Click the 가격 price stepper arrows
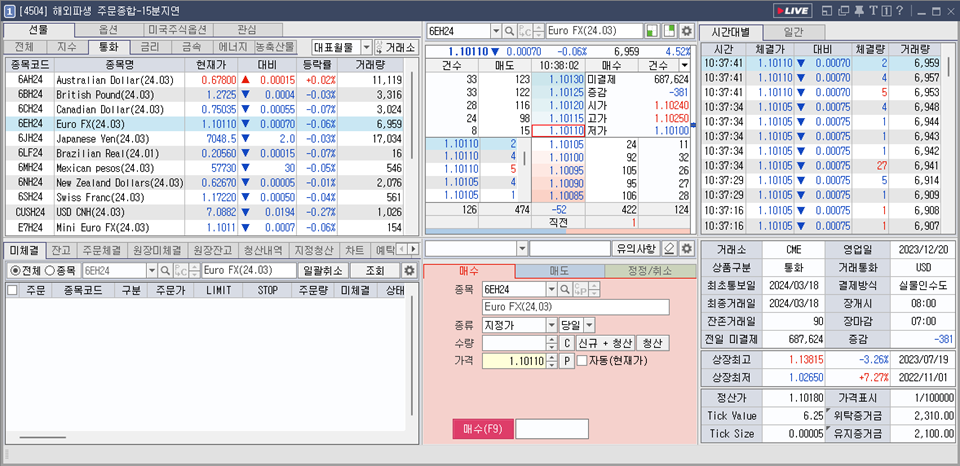 552,361
